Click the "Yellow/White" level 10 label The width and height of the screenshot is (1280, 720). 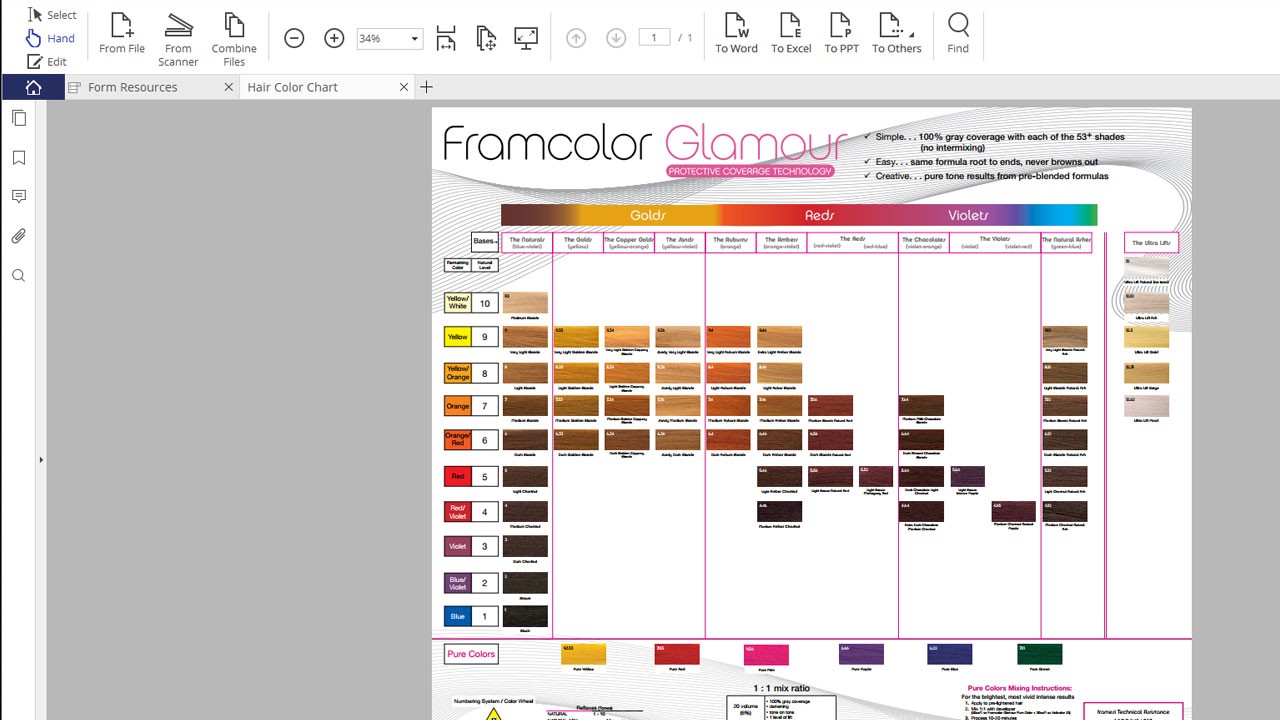coord(458,303)
